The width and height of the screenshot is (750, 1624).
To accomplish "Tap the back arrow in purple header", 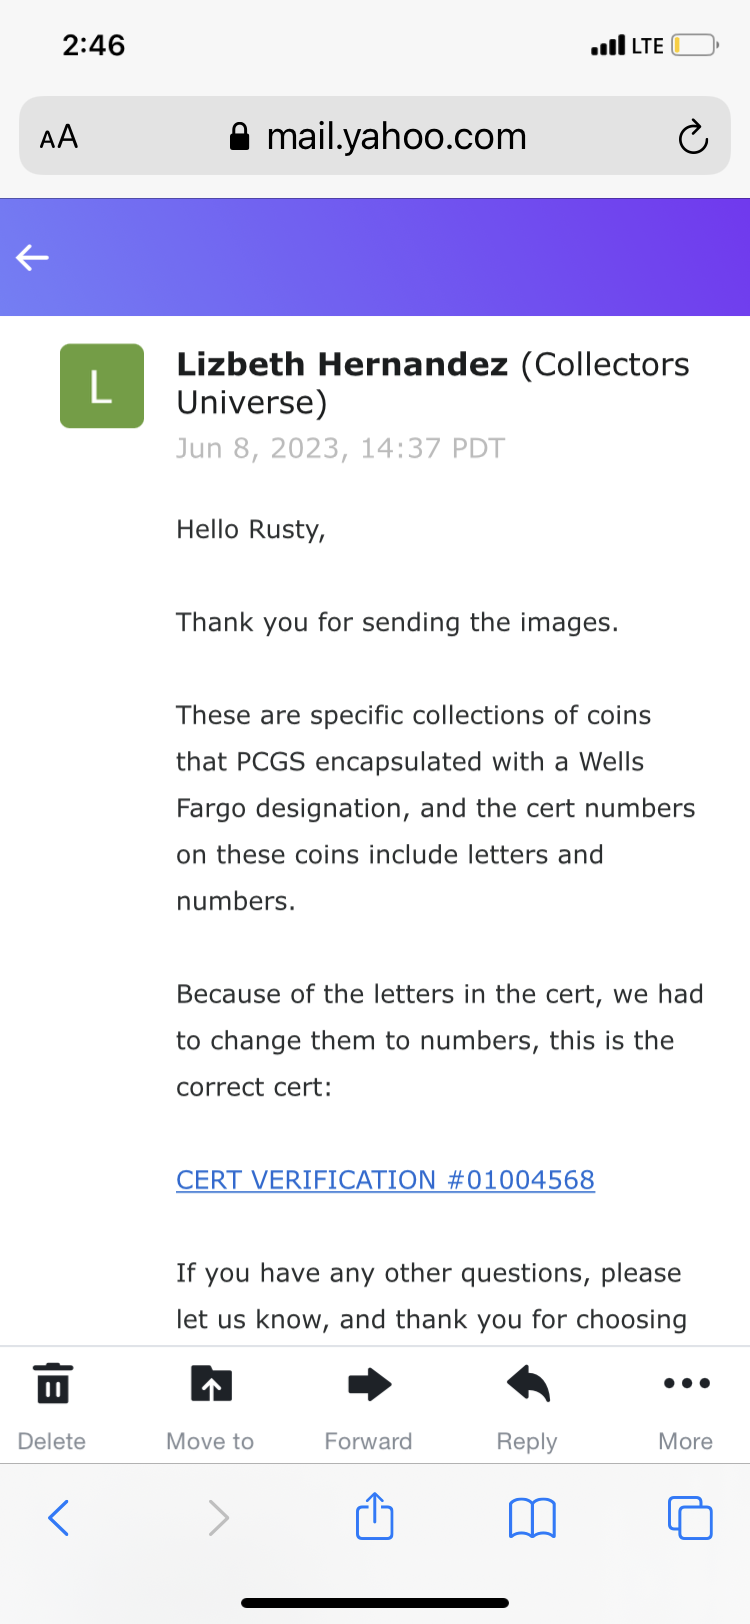I will (x=32, y=258).
